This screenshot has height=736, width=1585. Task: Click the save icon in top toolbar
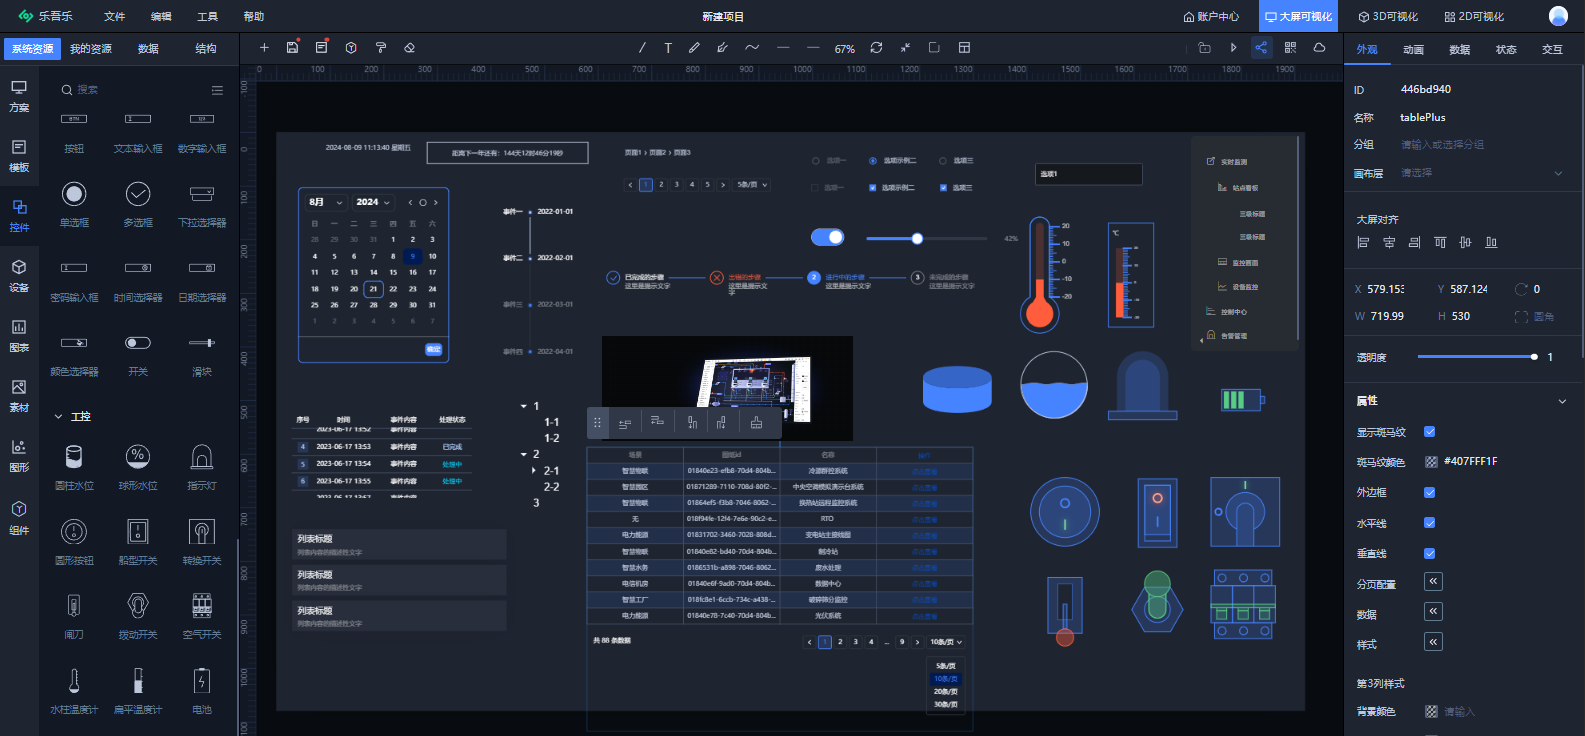click(x=292, y=48)
